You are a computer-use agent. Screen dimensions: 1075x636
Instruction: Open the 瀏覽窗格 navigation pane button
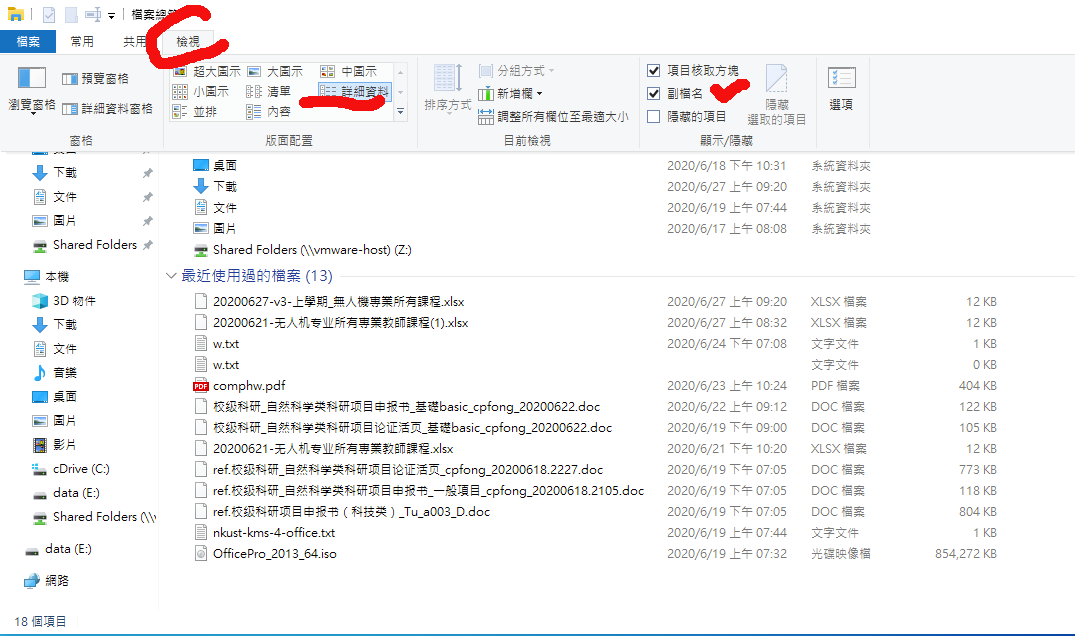[31, 89]
